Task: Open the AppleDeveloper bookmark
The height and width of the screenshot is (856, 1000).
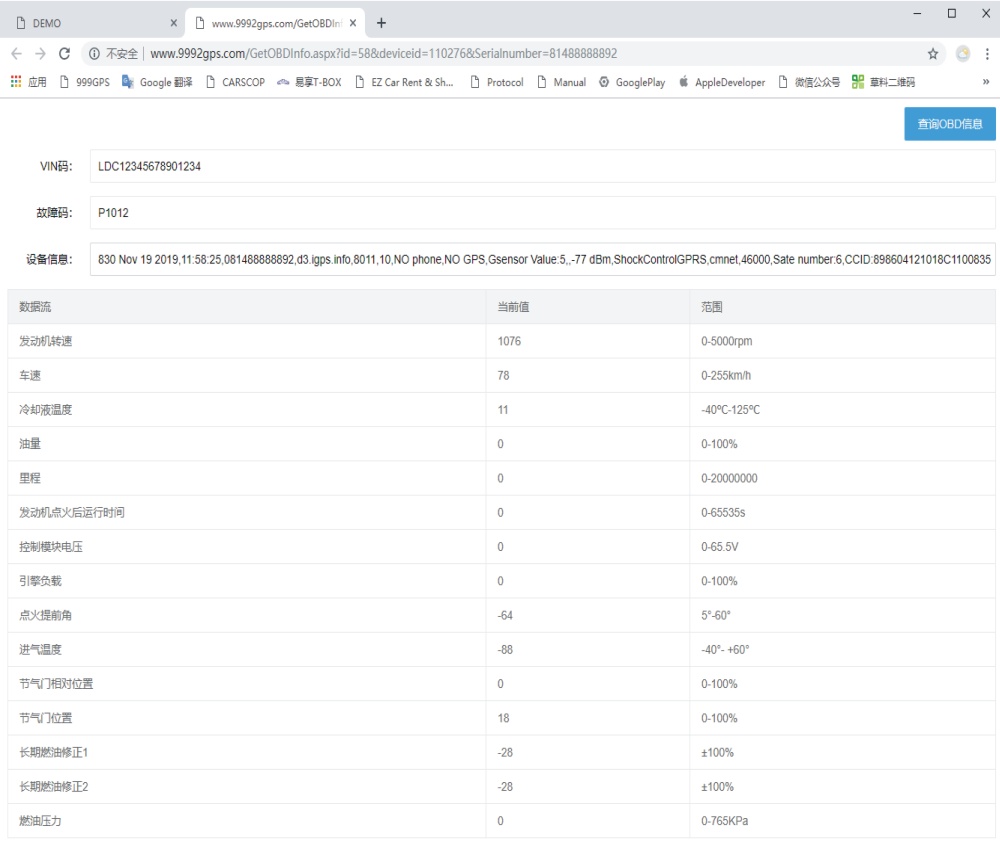Action: [x=722, y=82]
